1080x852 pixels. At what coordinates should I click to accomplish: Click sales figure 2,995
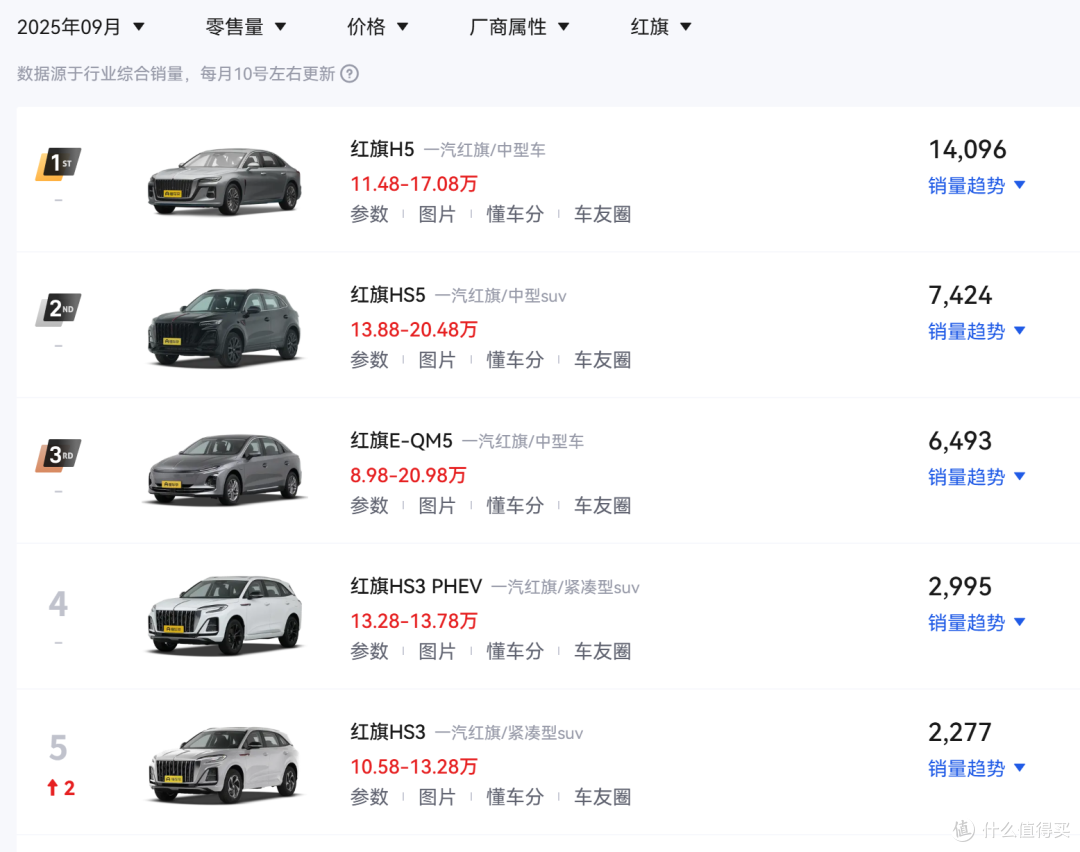[960, 587]
